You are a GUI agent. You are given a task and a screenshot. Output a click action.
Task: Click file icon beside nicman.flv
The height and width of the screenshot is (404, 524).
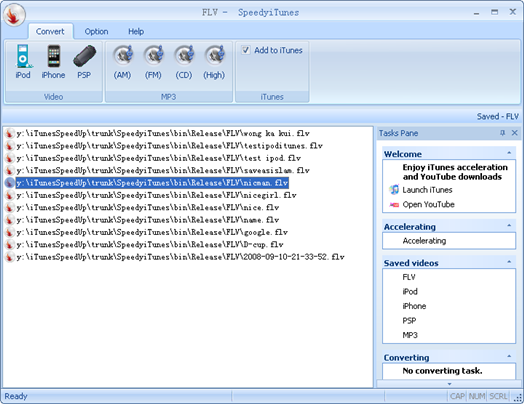point(9,183)
